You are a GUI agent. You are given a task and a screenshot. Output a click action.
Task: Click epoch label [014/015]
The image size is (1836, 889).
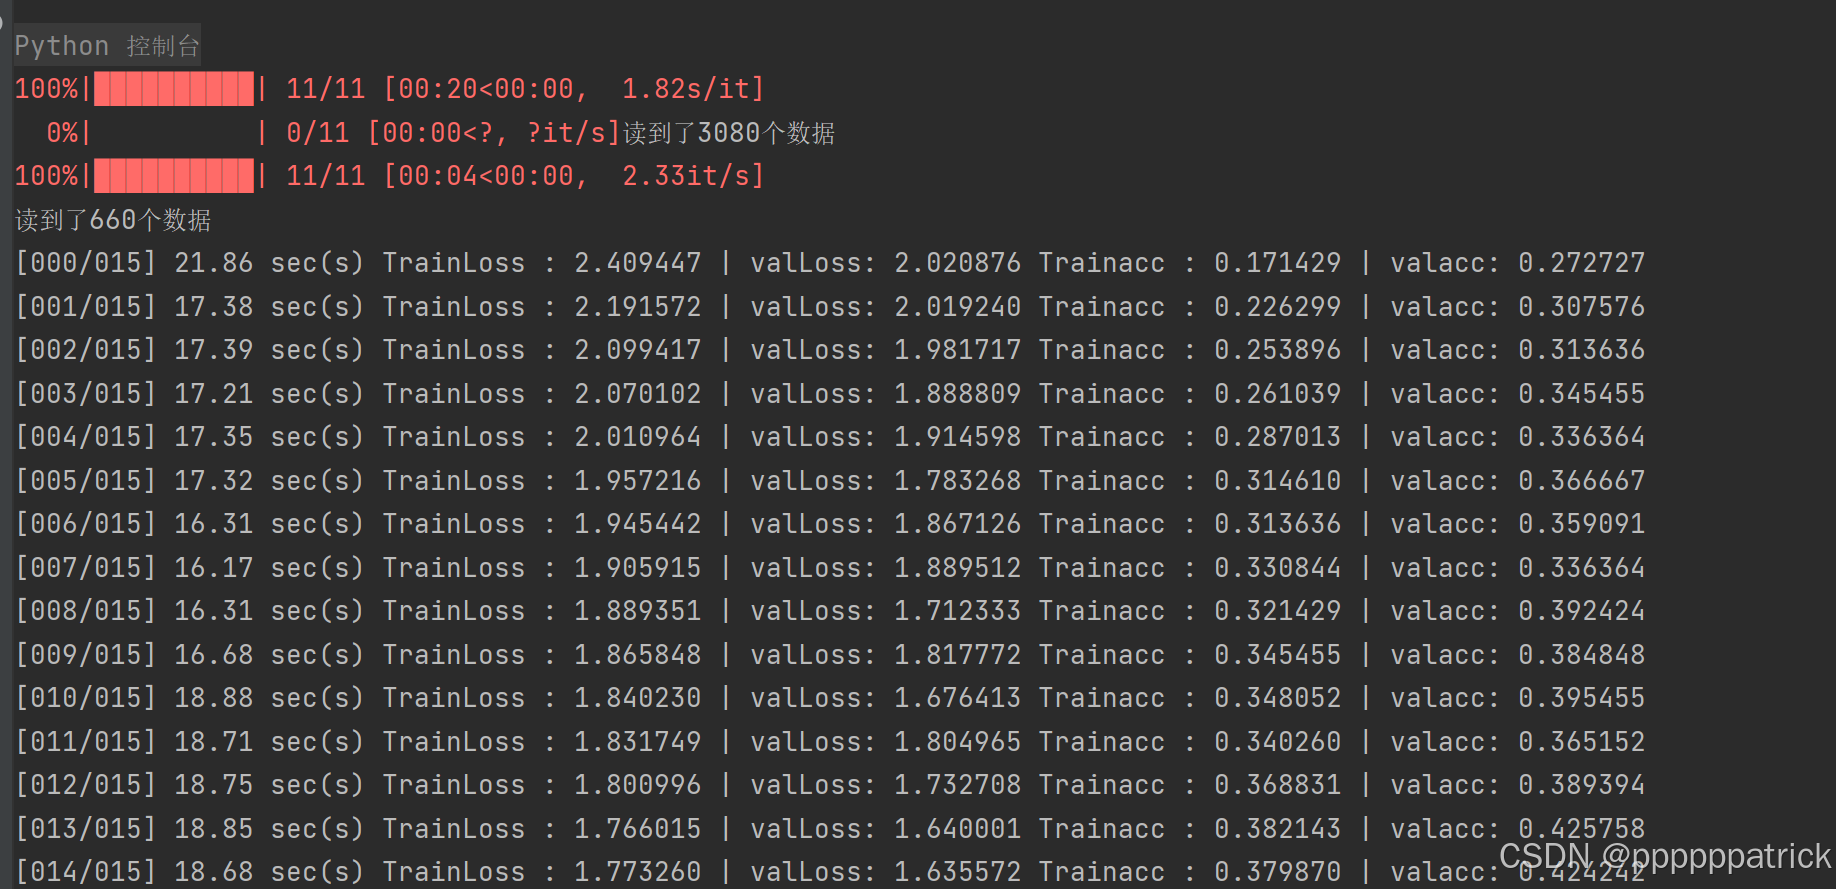coord(86,872)
